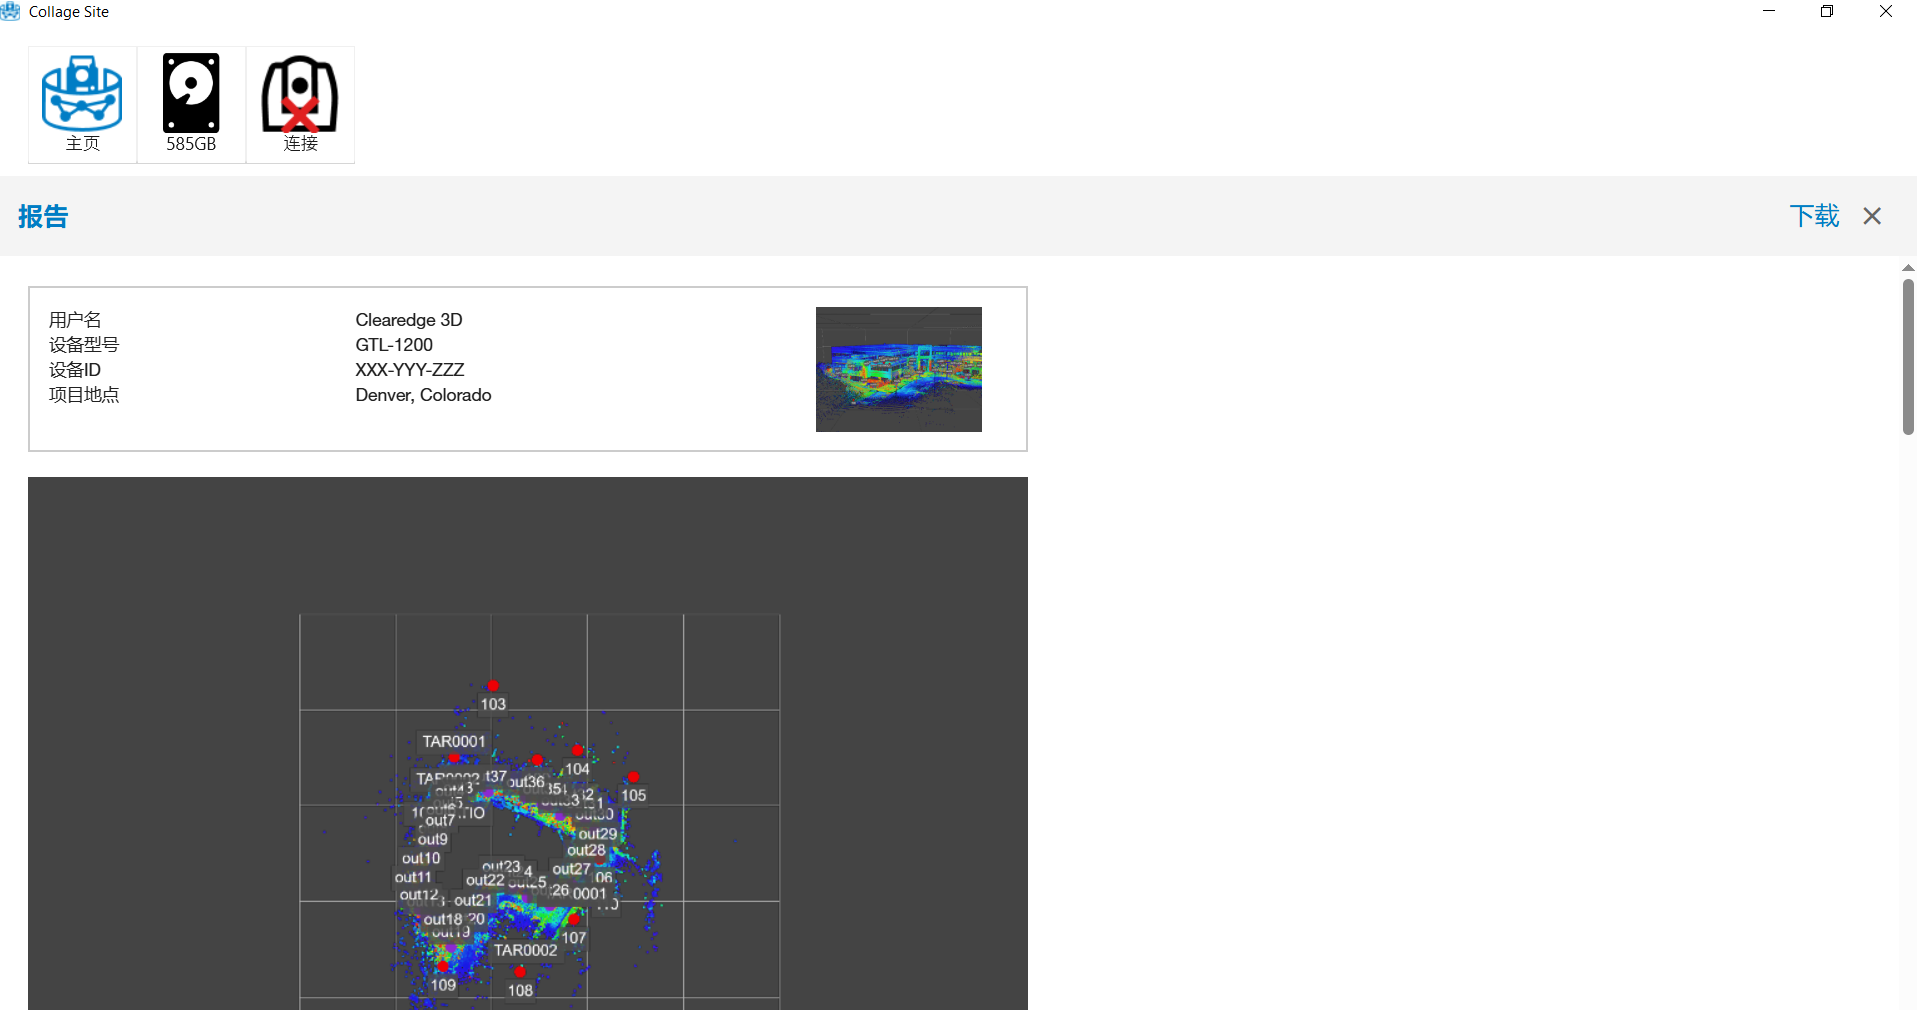This screenshot has width=1917, height=1010.
Task: Click the out10 scan label
Action: 421,858
